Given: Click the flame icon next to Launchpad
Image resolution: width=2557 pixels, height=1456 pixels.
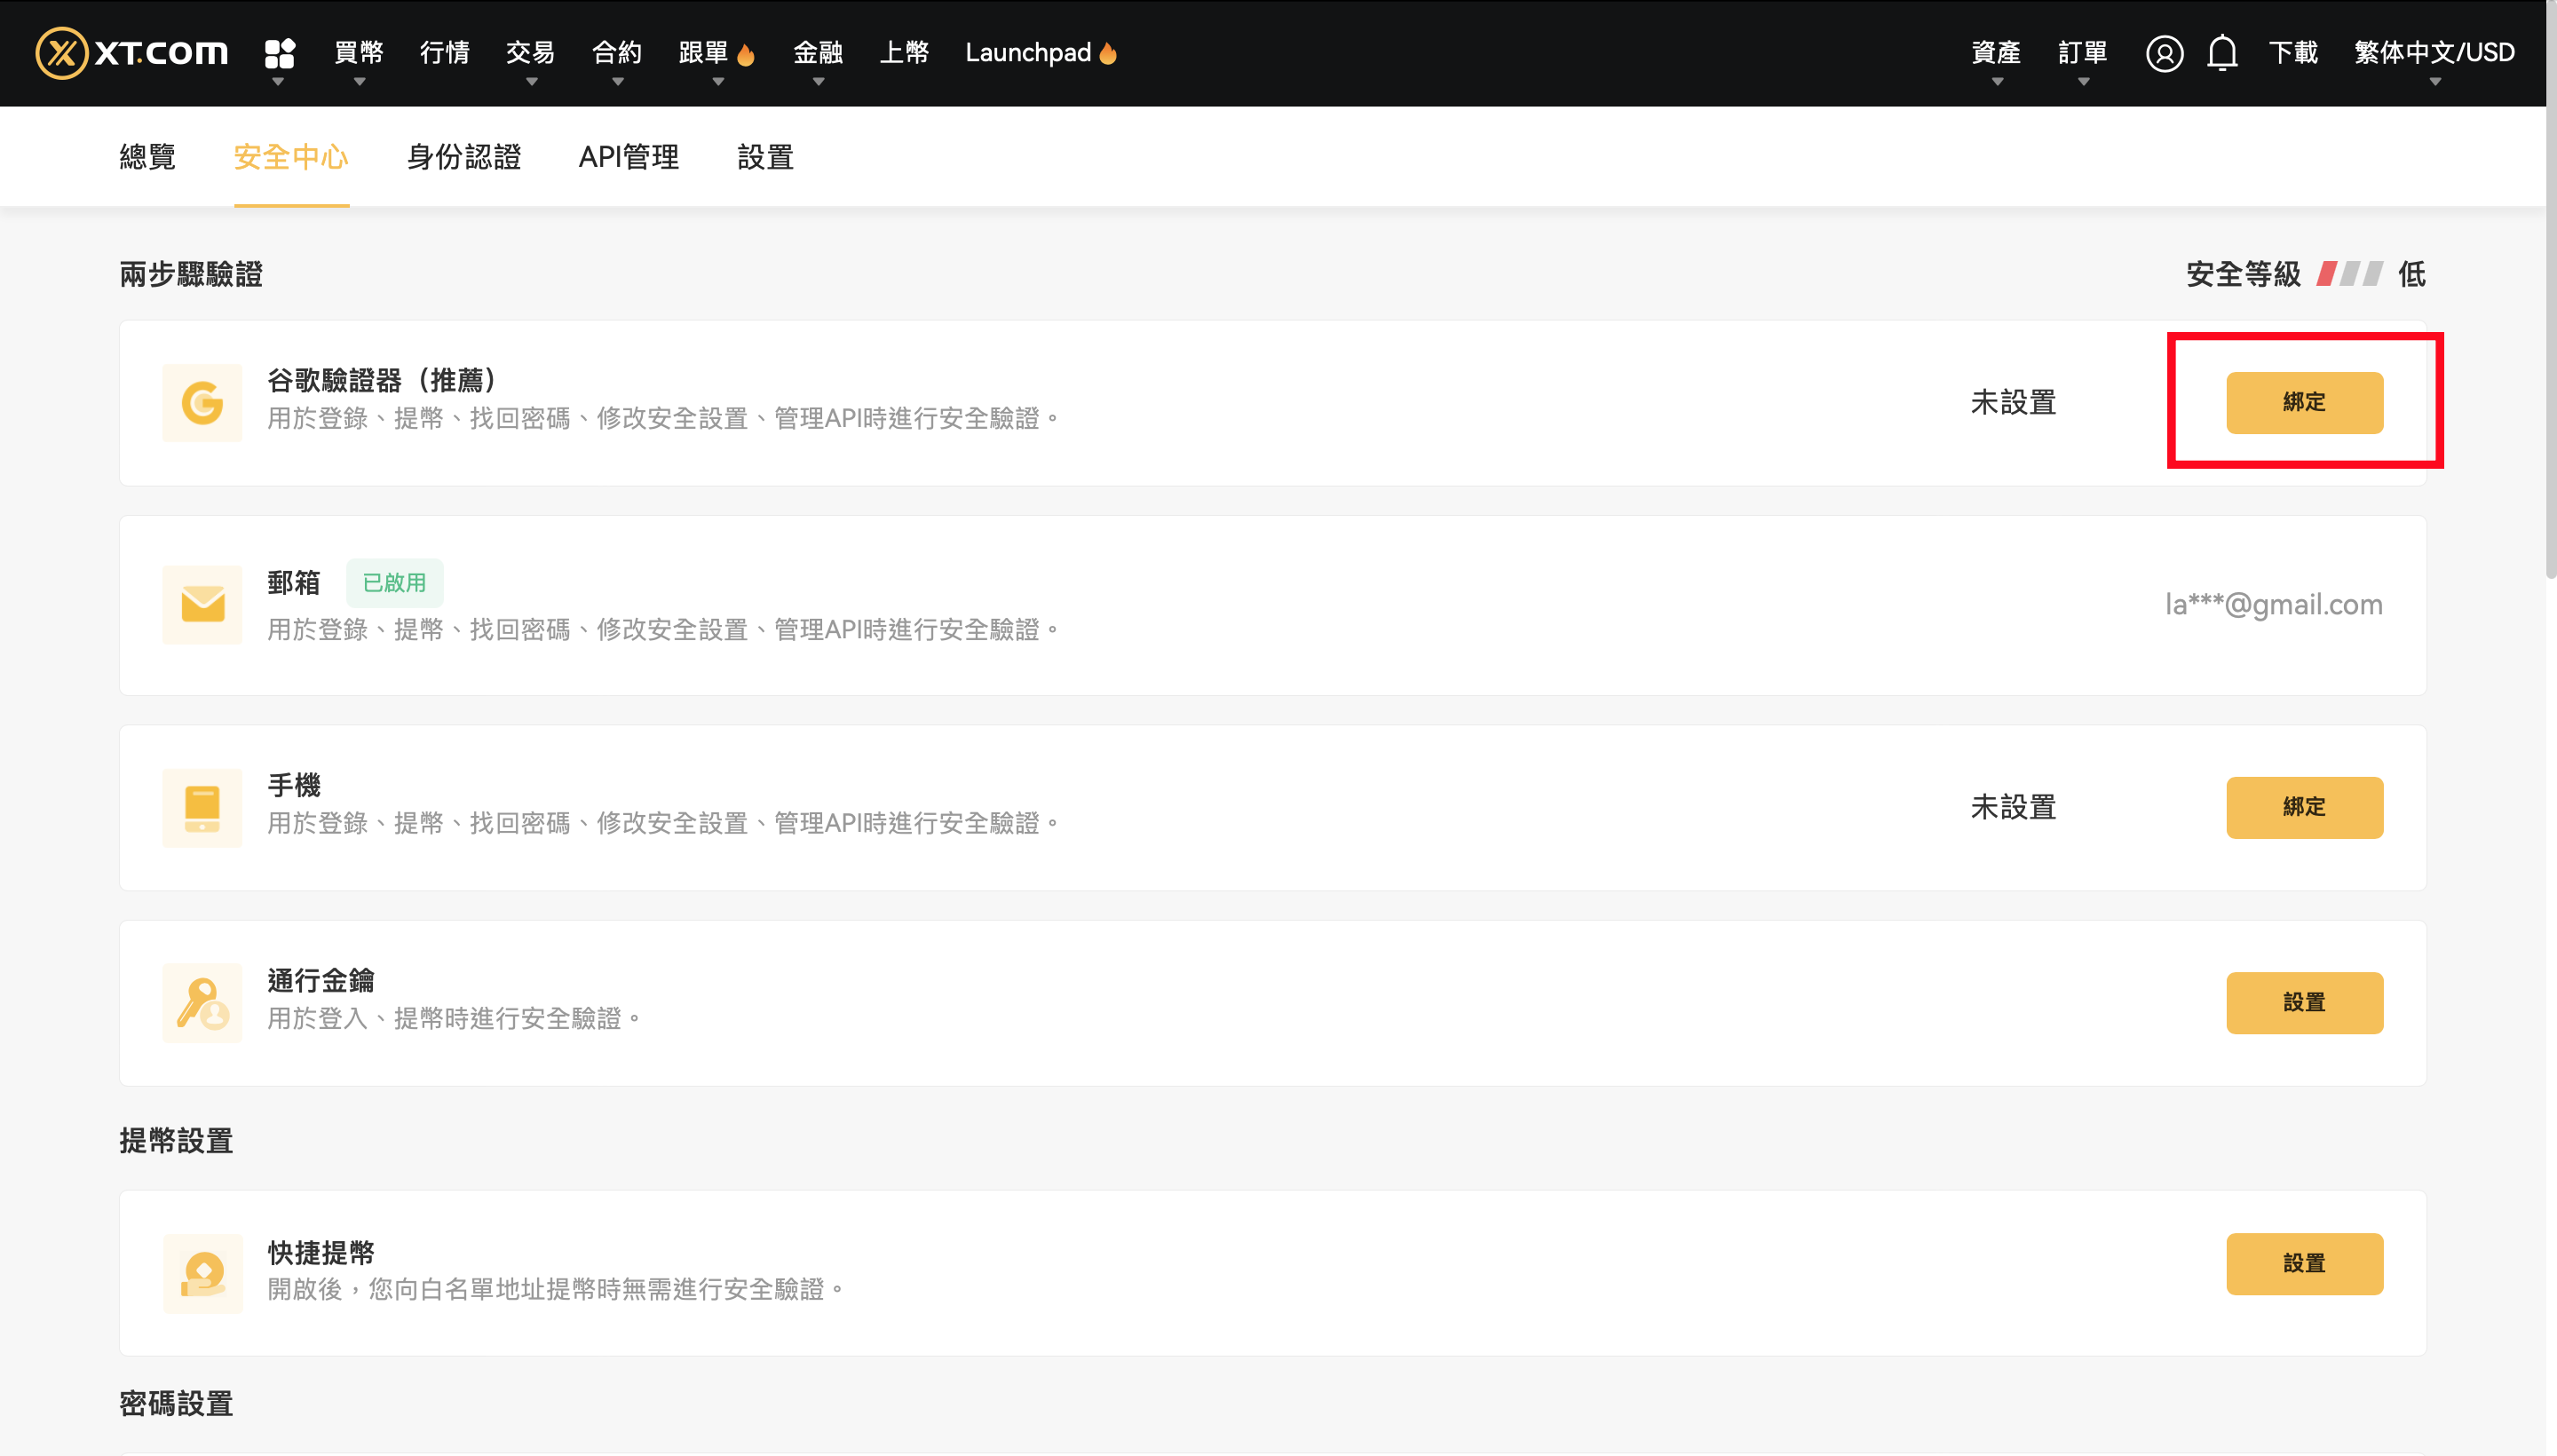Looking at the screenshot, I should coord(1108,53).
